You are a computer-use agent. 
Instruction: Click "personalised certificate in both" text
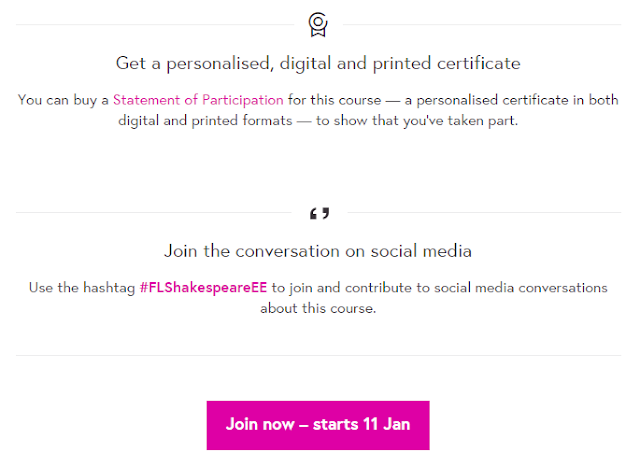pos(518,100)
